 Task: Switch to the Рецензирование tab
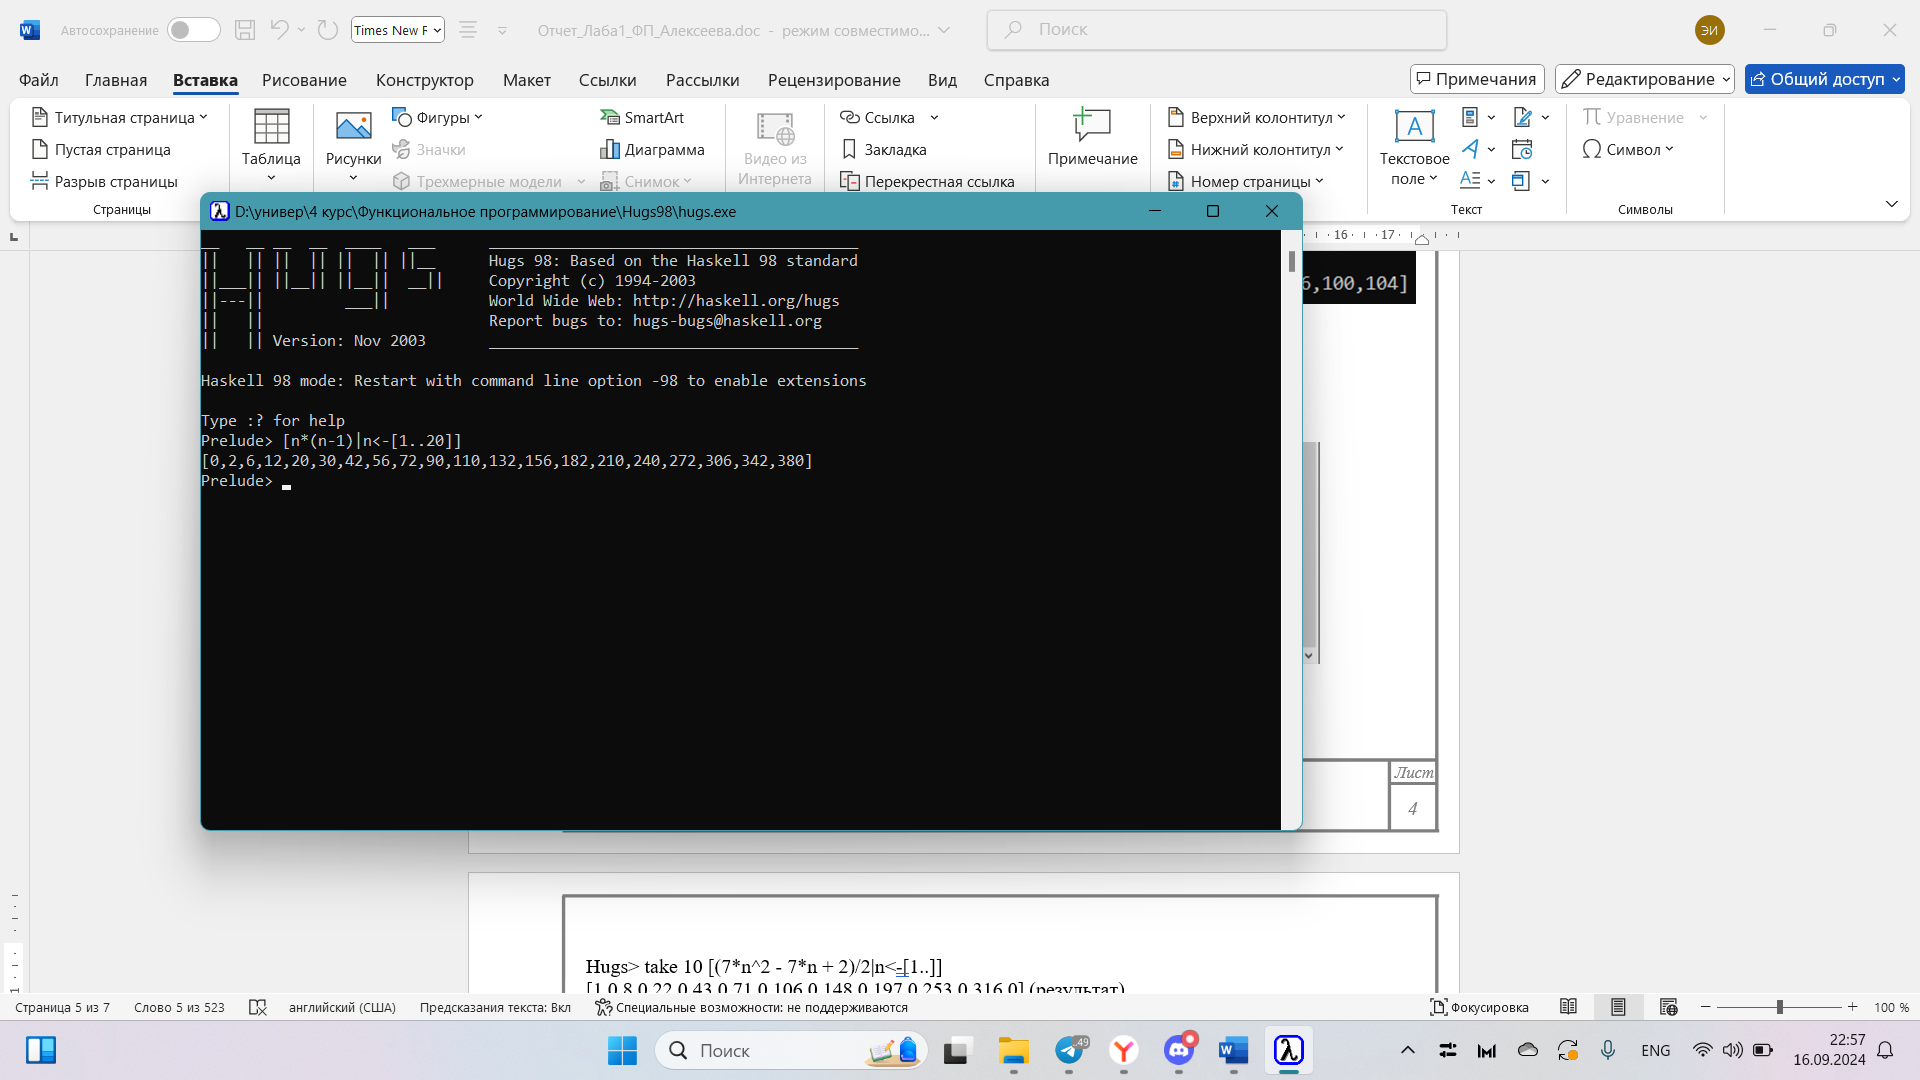click(834, 80)
